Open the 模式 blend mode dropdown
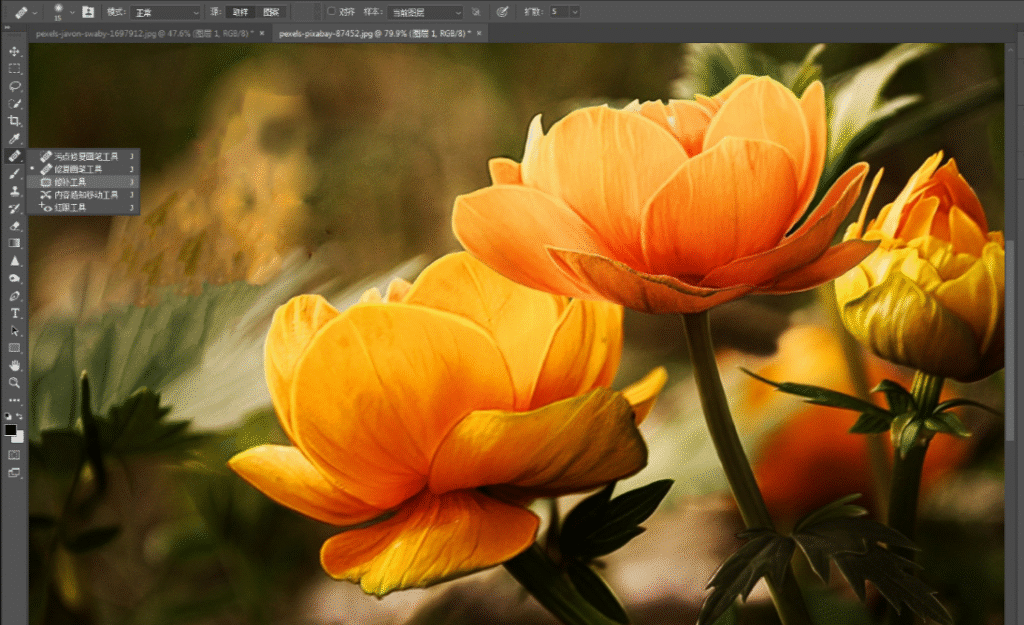The width and height of the screenshot is (1024, 625). pyautogui.click(x=165, y=12)
